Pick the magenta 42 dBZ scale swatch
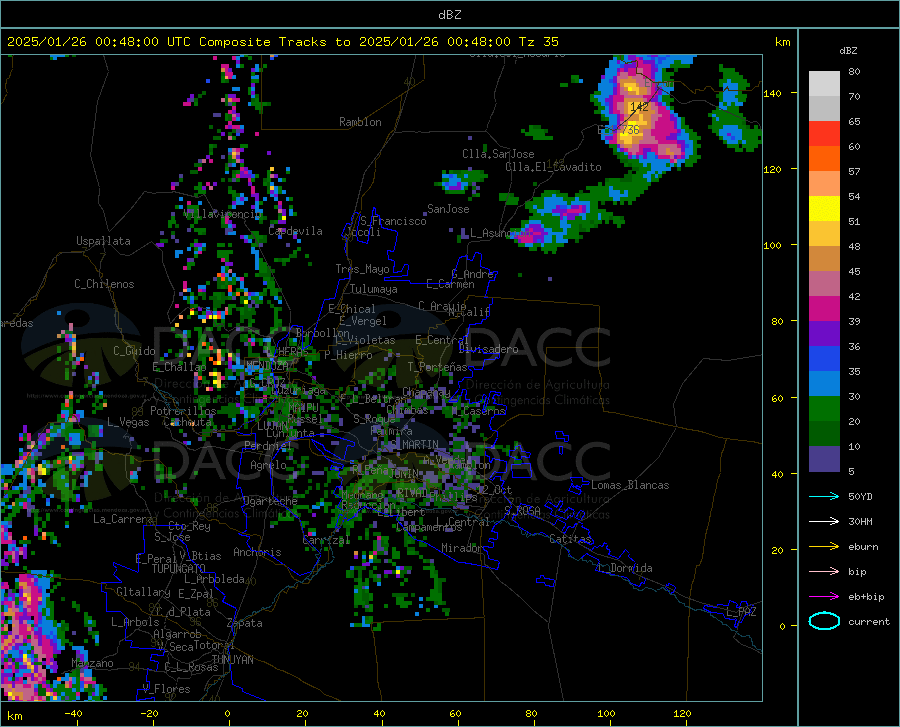 824,308
